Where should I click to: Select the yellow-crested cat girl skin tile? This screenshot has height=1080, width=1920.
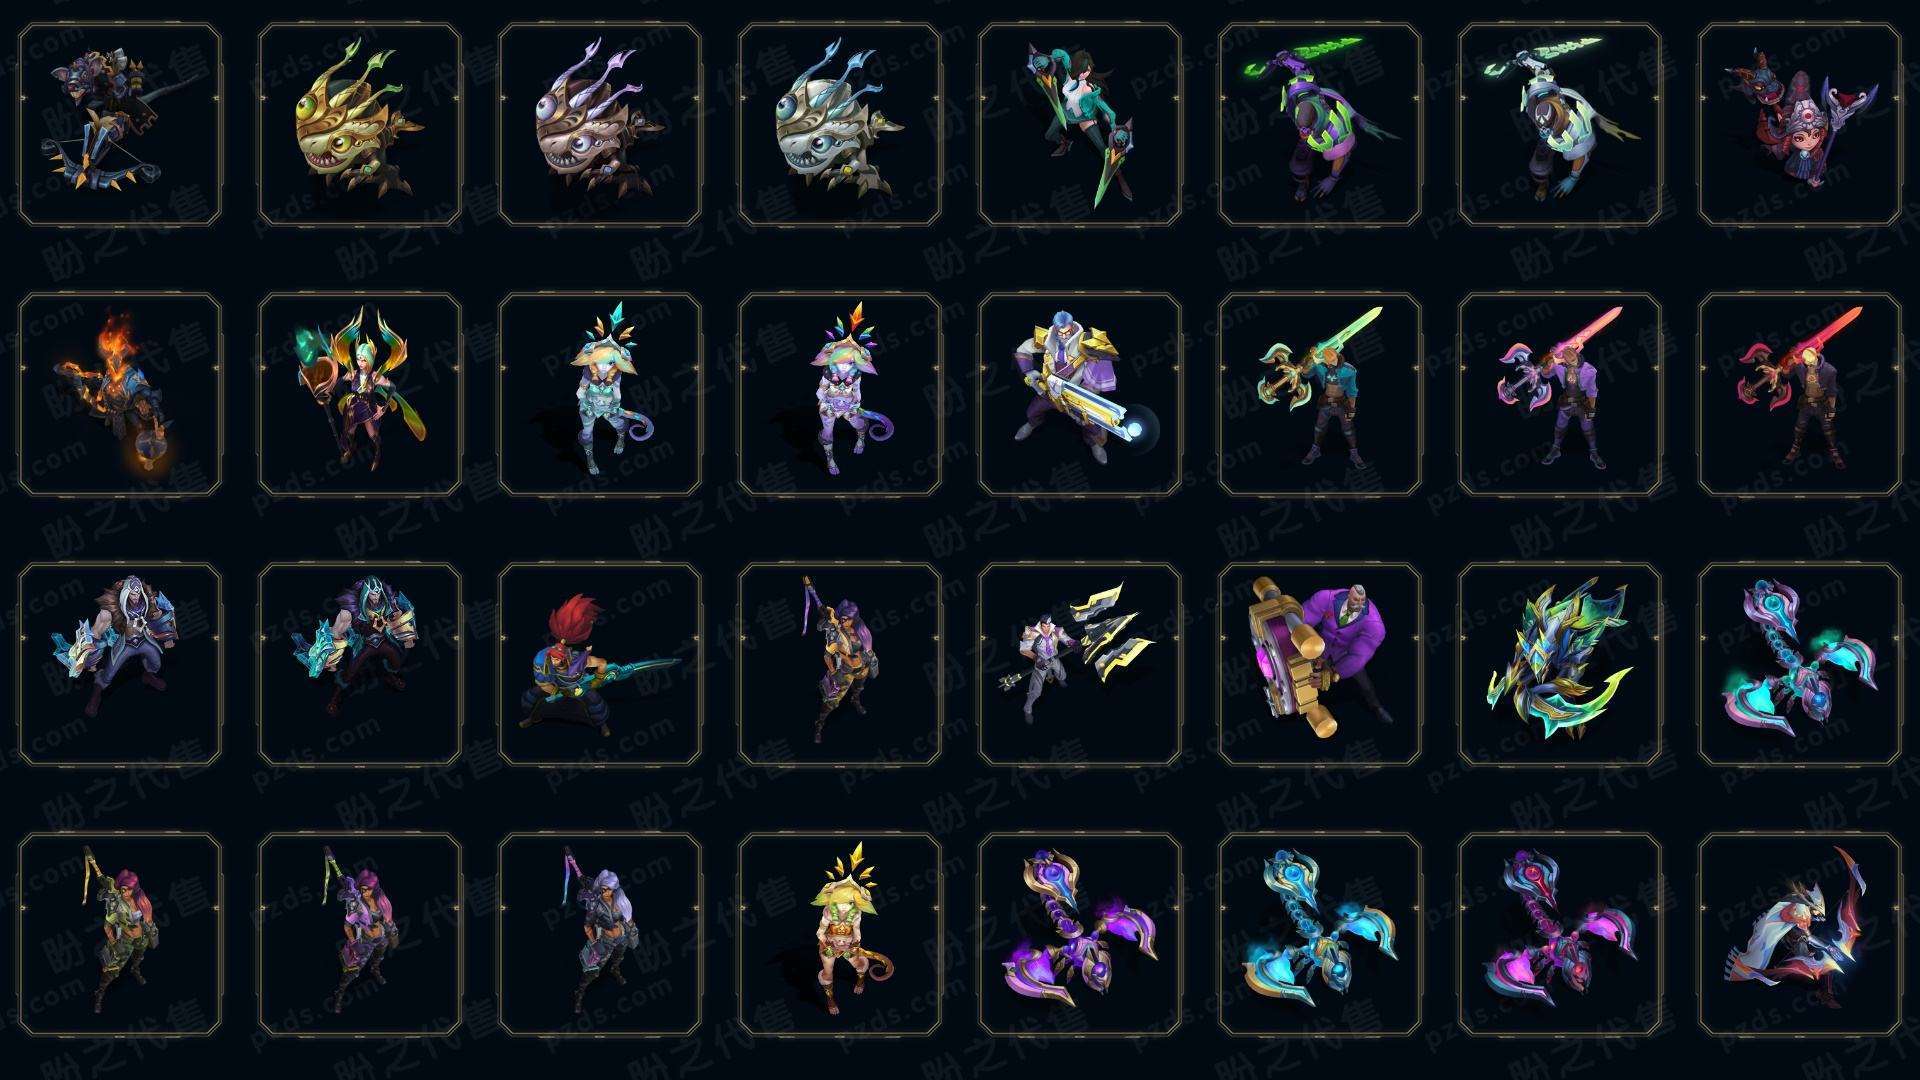840,934
